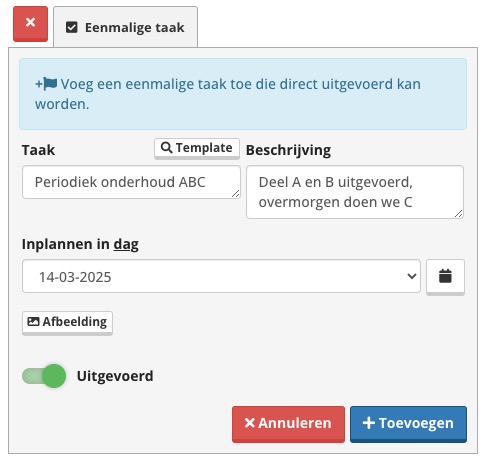Viewport: 483px width, 460px height.
Task: Switch to the Eenmalige taak tab
Action: click(x=125, y=27)
